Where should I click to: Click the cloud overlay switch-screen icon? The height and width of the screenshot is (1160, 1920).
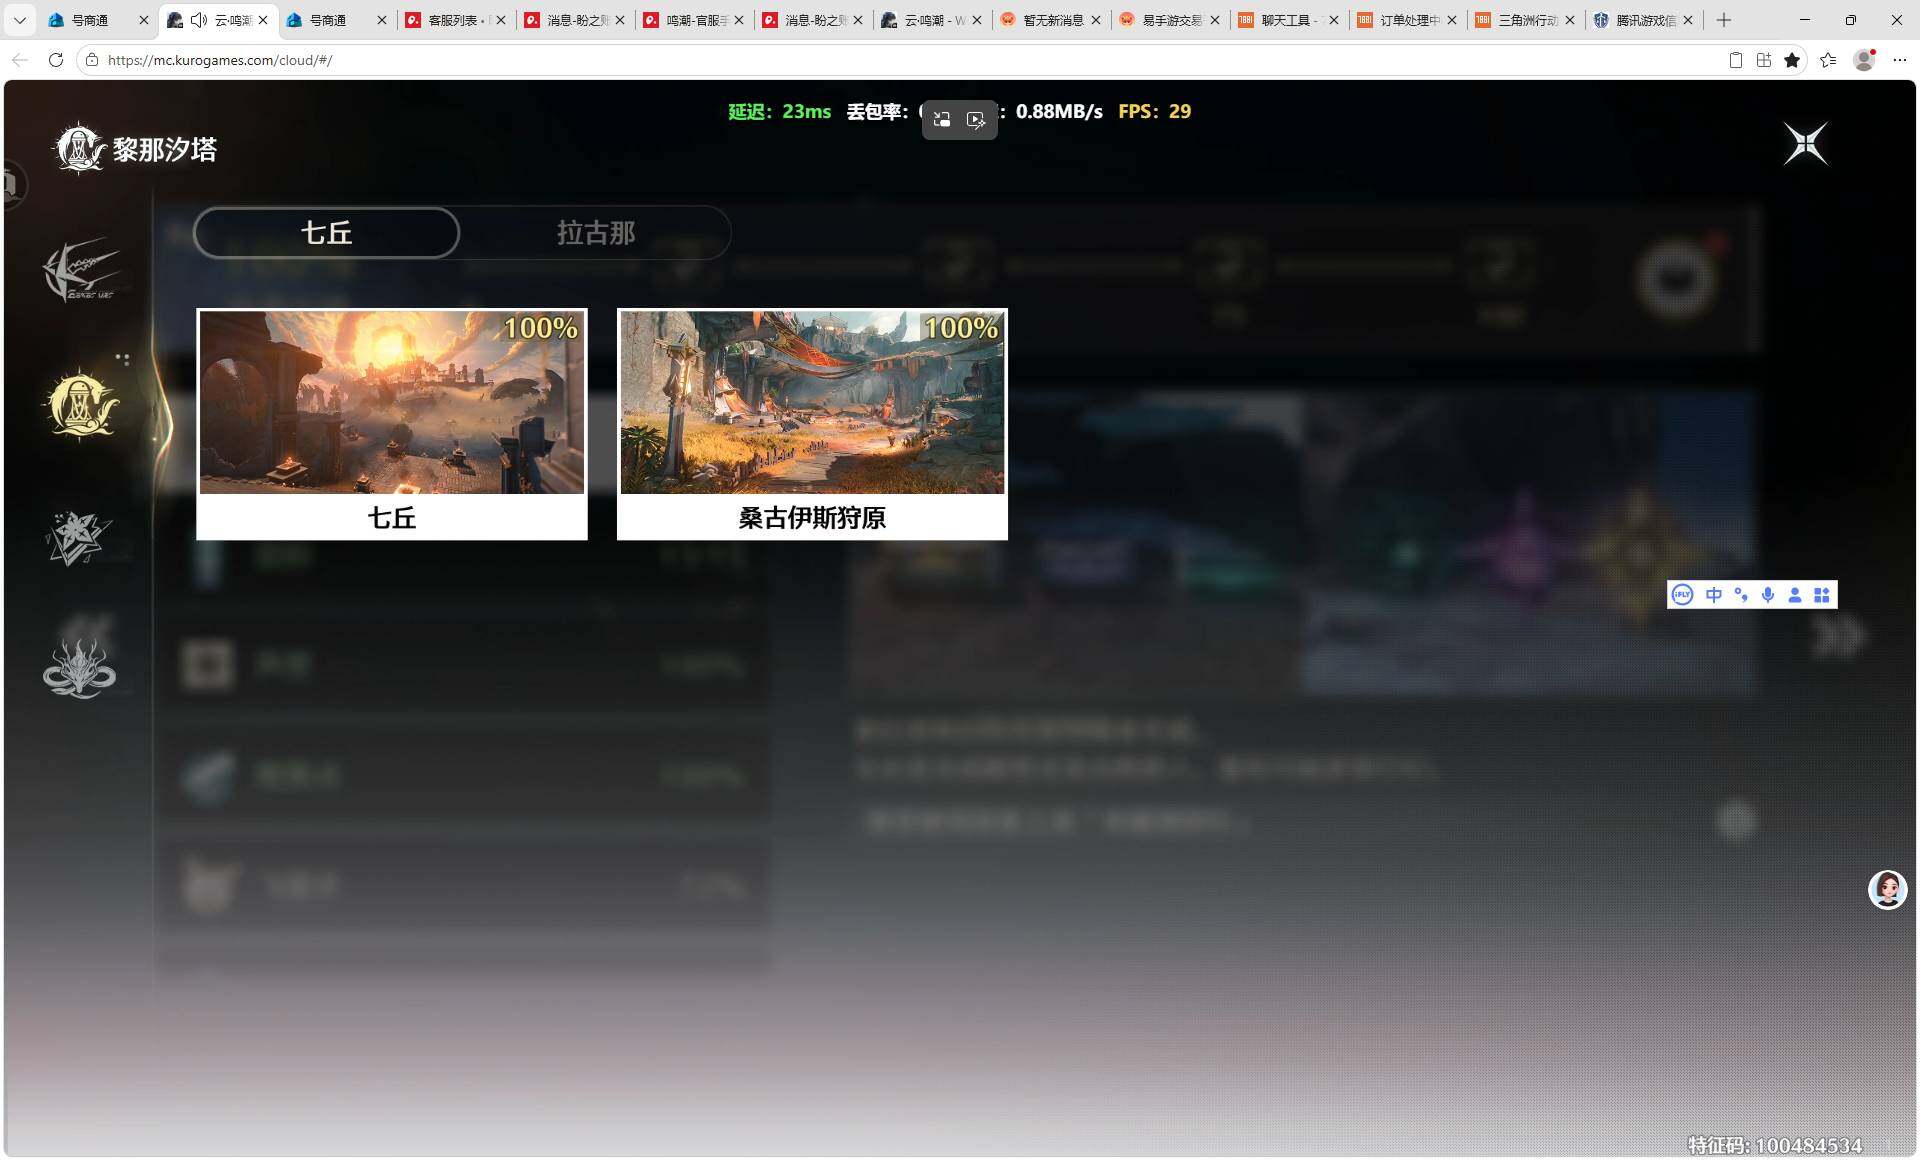pyautogui.click(x=942, y=120)
